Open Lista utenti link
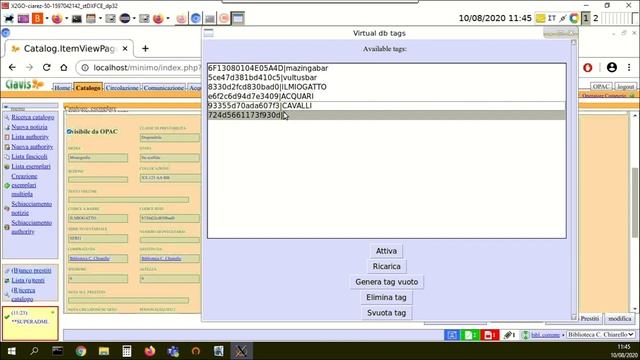Image resolution: width=640 pixels, height=360 pixels. pyautogui.click(x=28, y=280)
